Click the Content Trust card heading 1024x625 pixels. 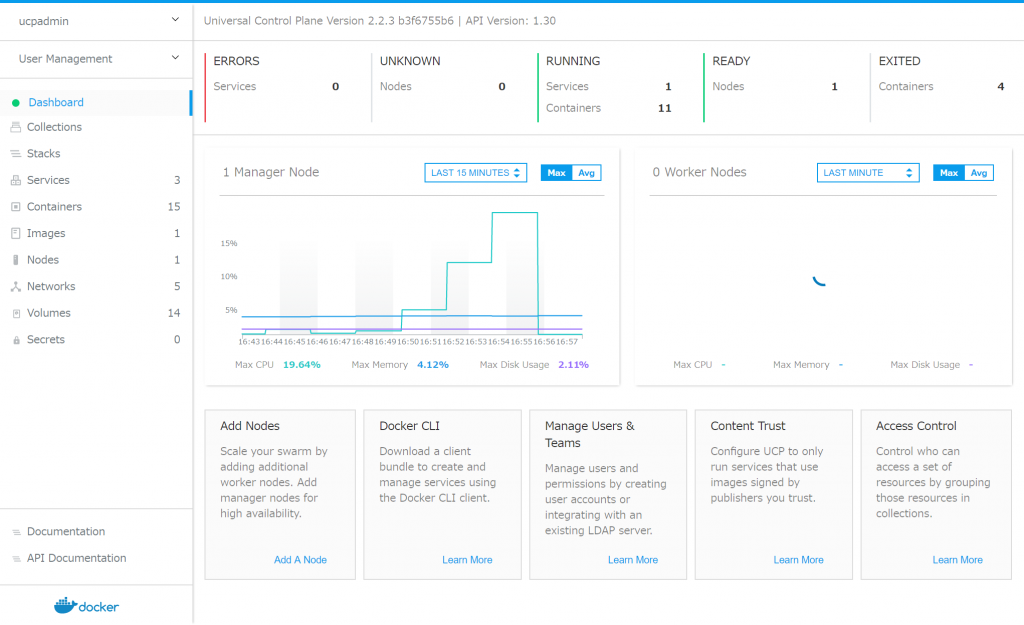click(x=748, y=426)
